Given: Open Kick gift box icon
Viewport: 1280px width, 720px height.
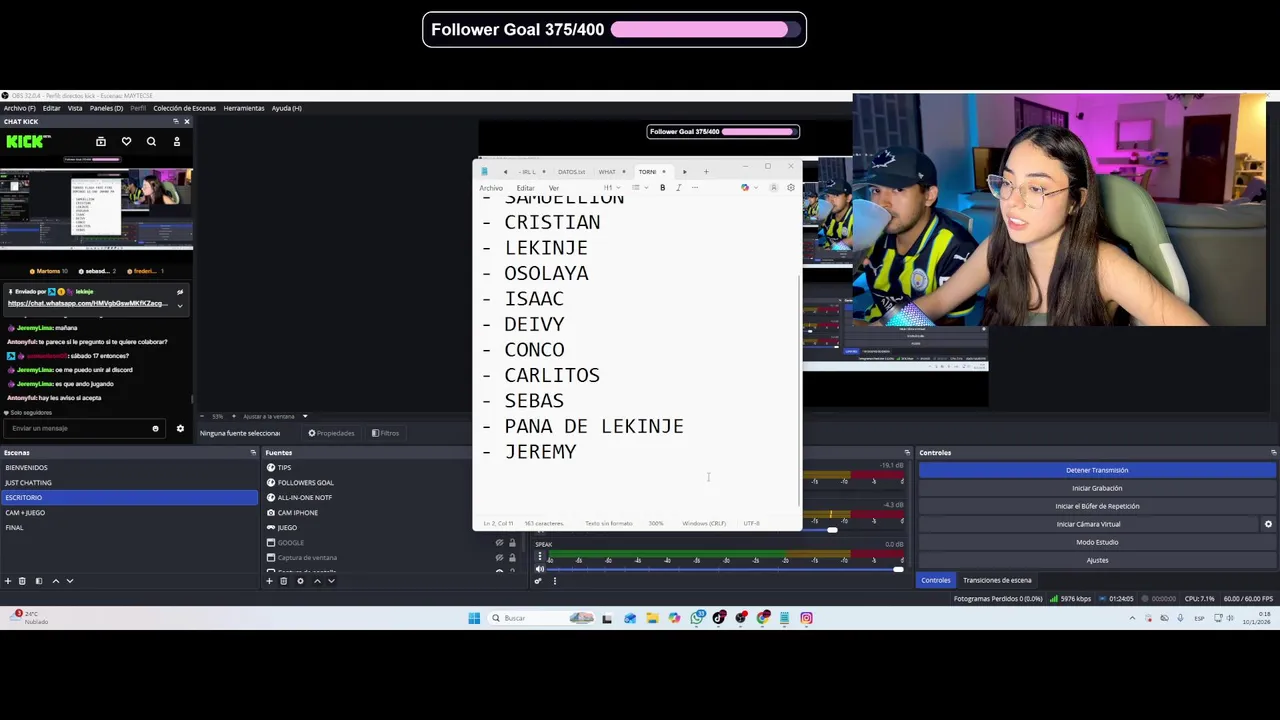Looking at the screenshot, I should pyautogui.click(x=101, y=142).
